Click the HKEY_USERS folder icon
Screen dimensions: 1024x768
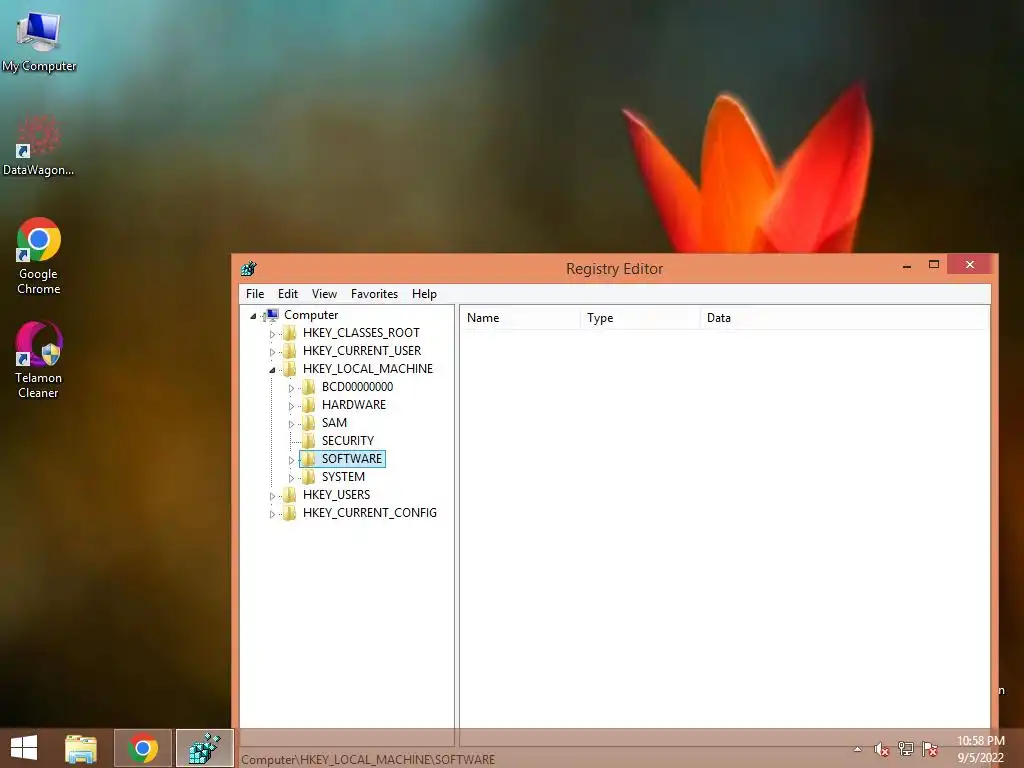(x=289, y=495)
